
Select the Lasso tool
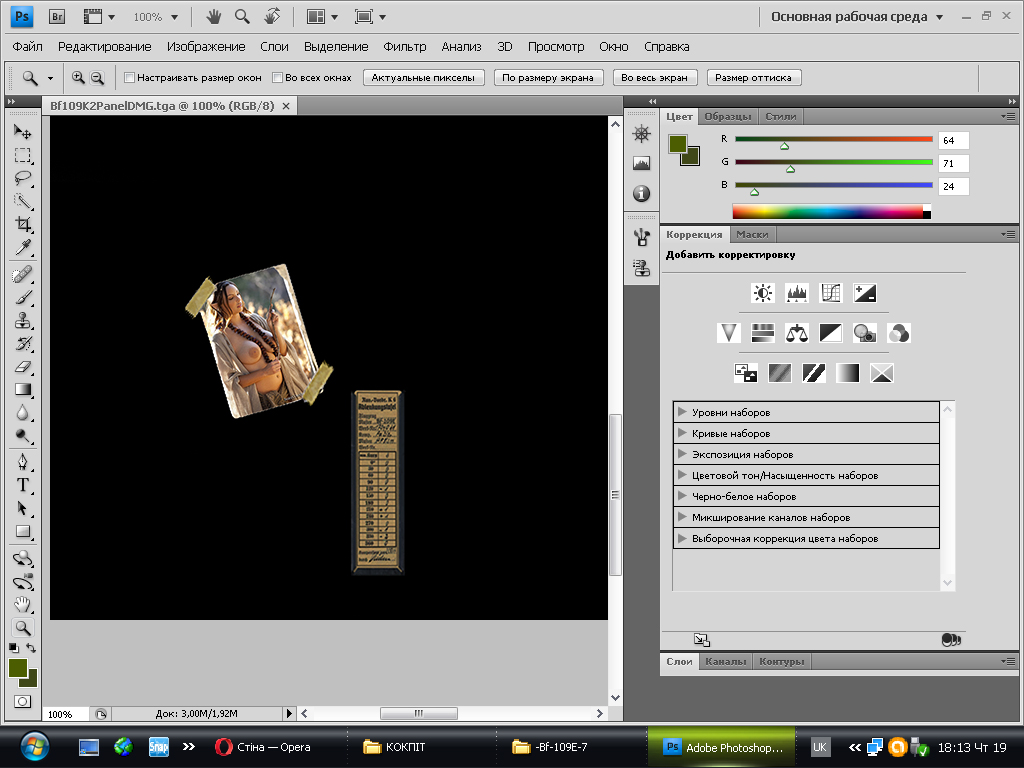[x=22, y=179]
